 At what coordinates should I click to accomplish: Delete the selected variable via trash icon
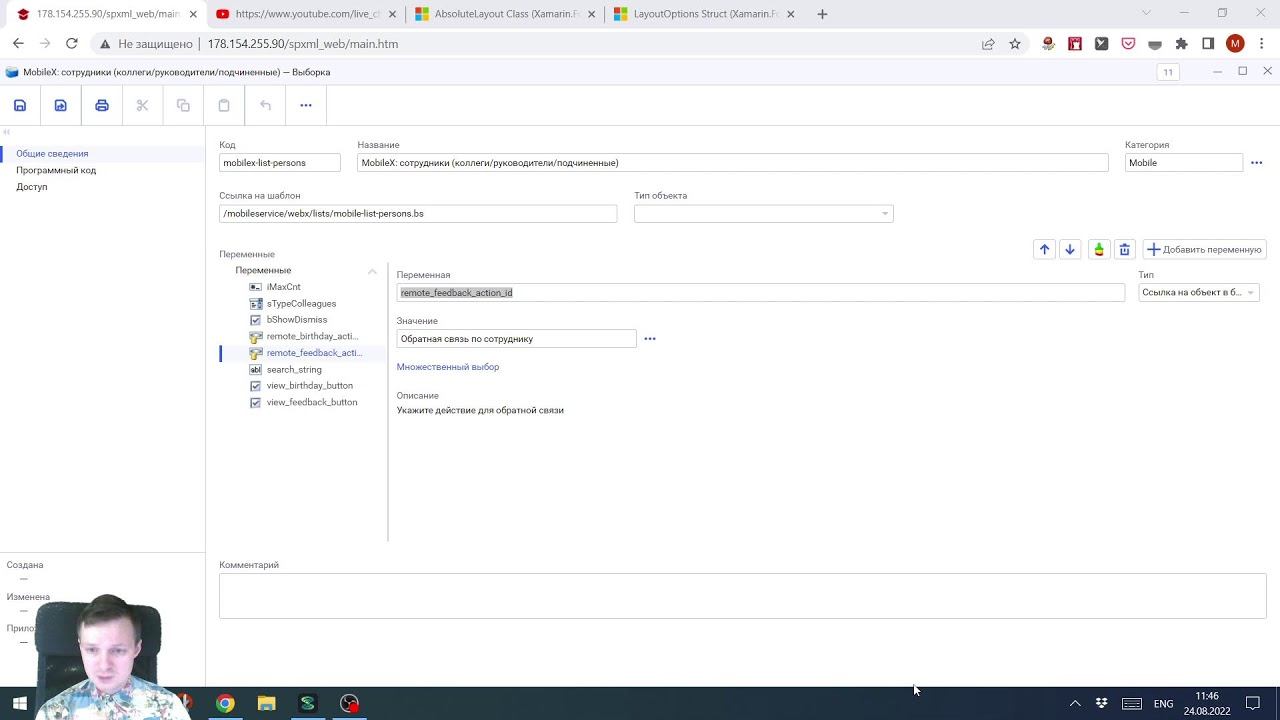tap(1125, 250)
